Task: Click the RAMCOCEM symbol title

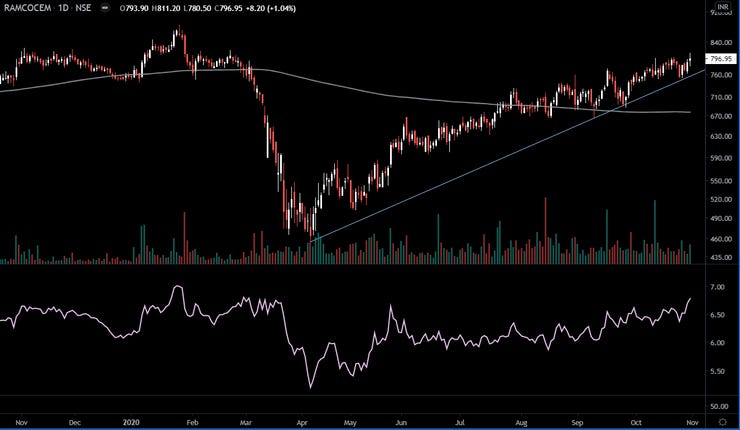Action: pos(27,8)
